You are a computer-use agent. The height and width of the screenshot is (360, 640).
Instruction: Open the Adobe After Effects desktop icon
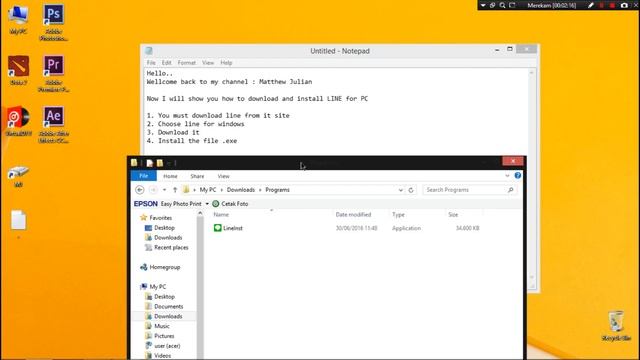point(53,124)
